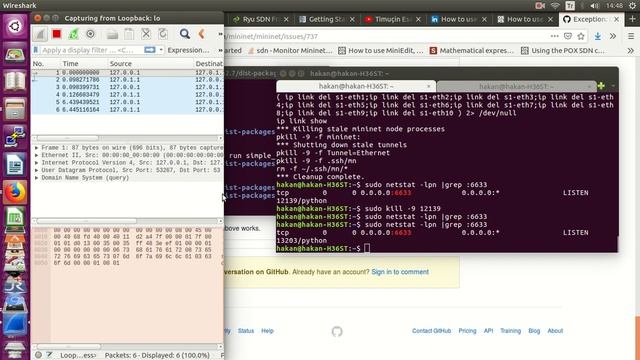Open the Firefox hamburger menu
This screenshot has width=640, height=360.
pos(631,36)
